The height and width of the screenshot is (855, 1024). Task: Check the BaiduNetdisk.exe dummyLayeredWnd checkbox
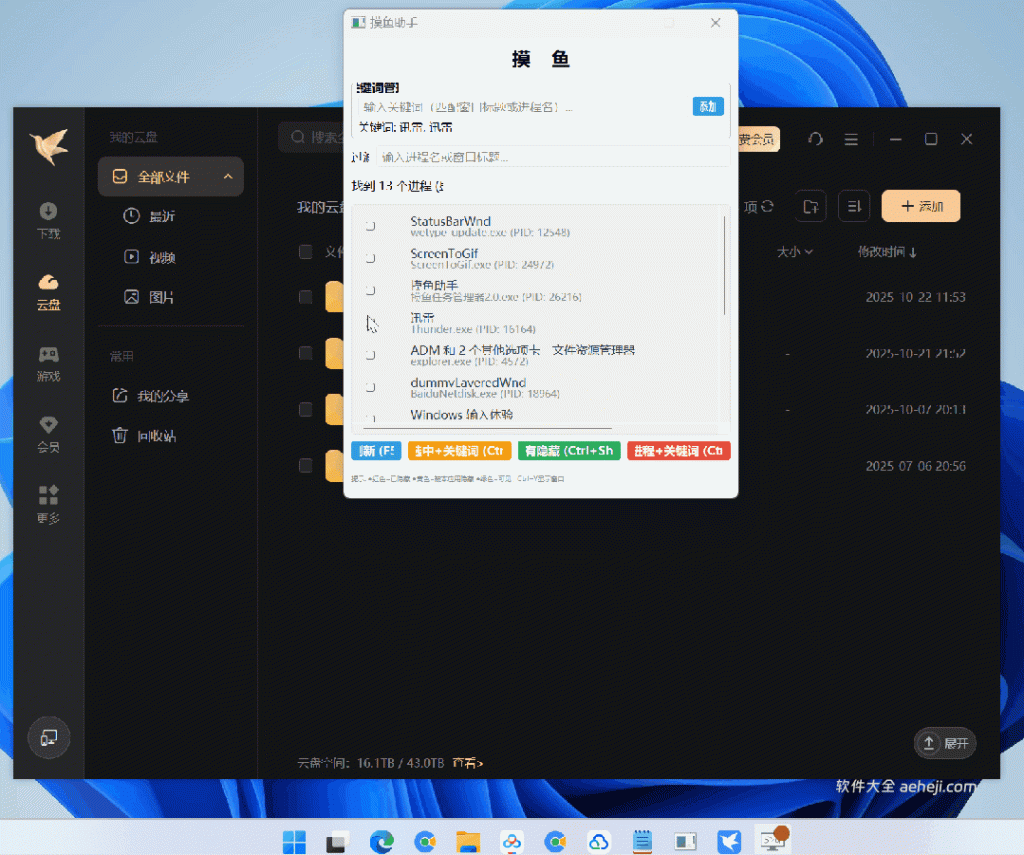[x=370, y=387]
